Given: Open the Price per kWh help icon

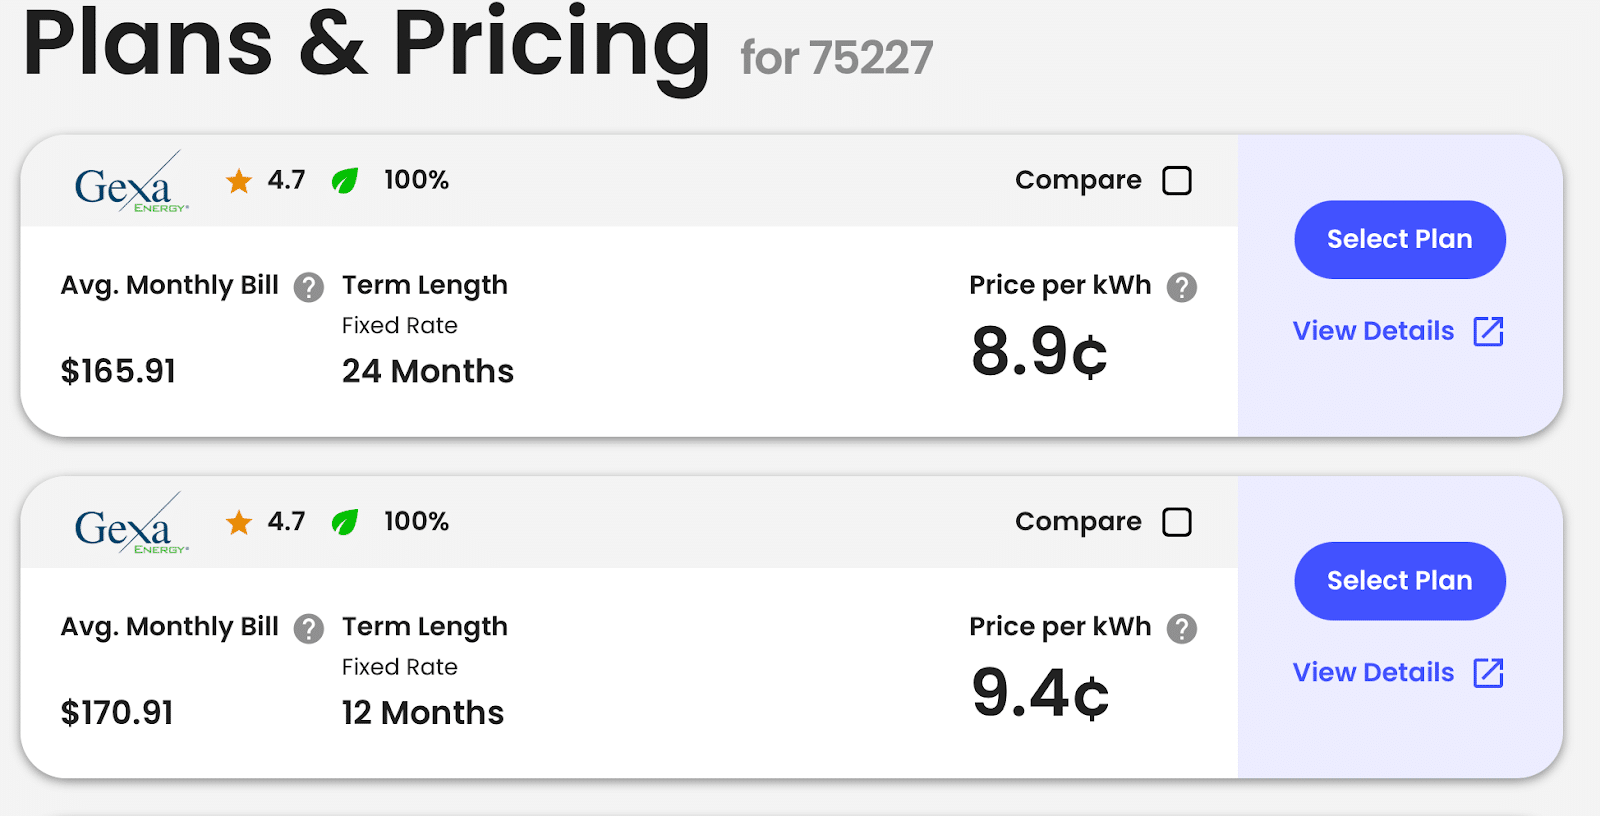Looking at the screenshot, I should click(x=1184, y=287).
